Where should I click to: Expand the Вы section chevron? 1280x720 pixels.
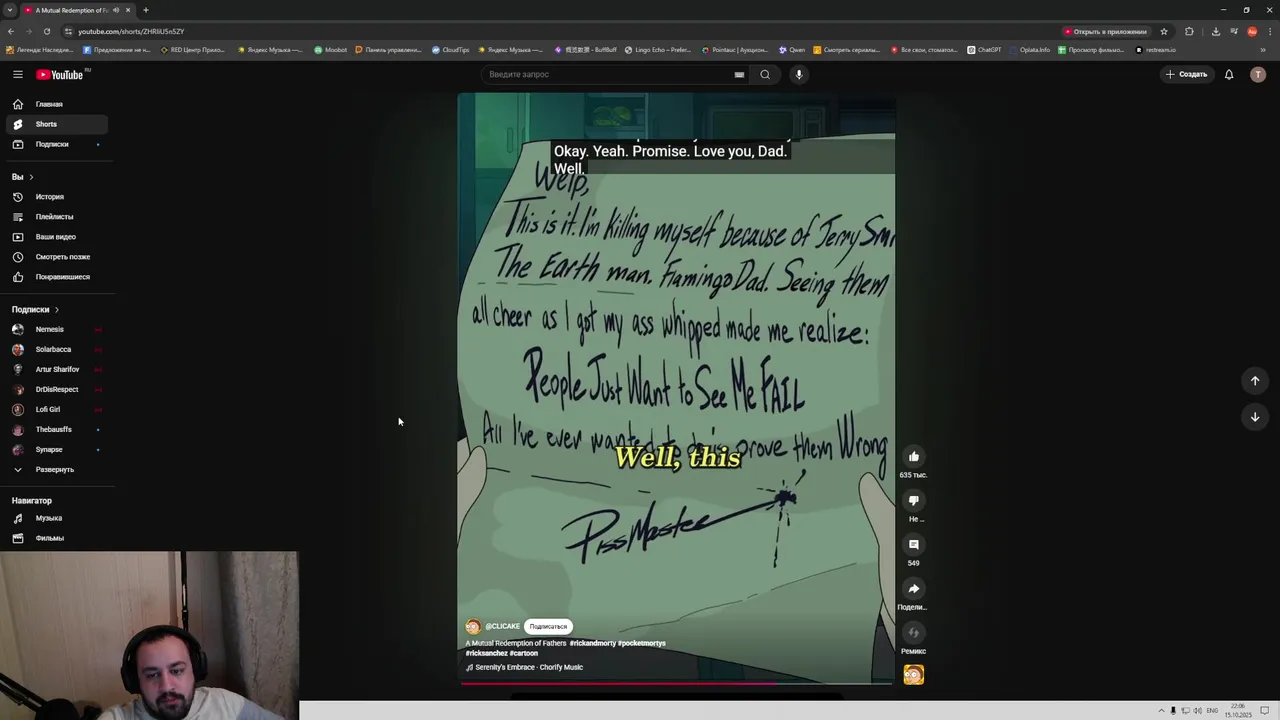point(31,177)
